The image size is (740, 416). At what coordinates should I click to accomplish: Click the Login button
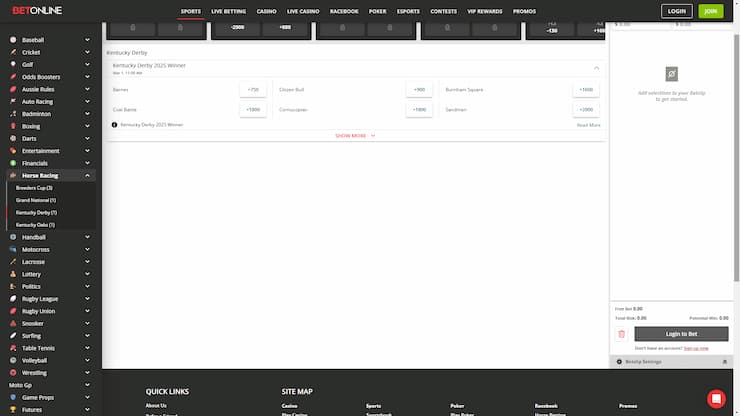pos(677,11)
